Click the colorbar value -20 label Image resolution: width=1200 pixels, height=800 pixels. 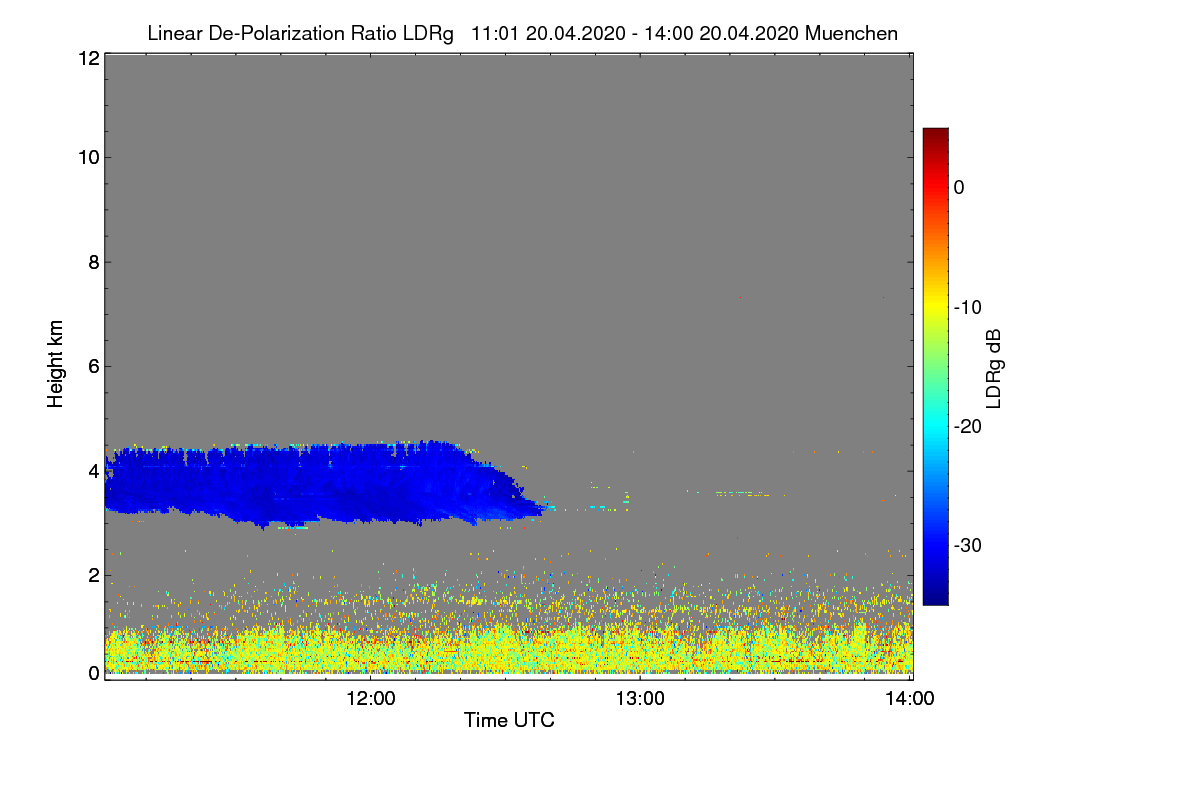point(967,426)
